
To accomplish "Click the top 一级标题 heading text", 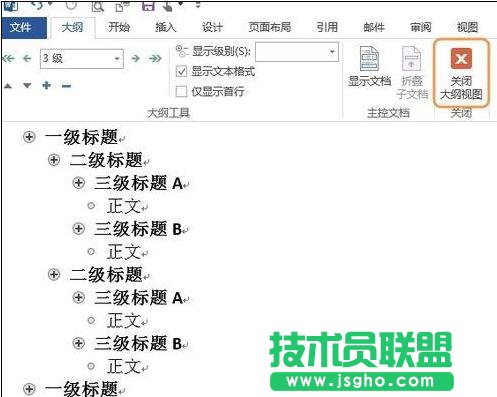I will (82, 137).
